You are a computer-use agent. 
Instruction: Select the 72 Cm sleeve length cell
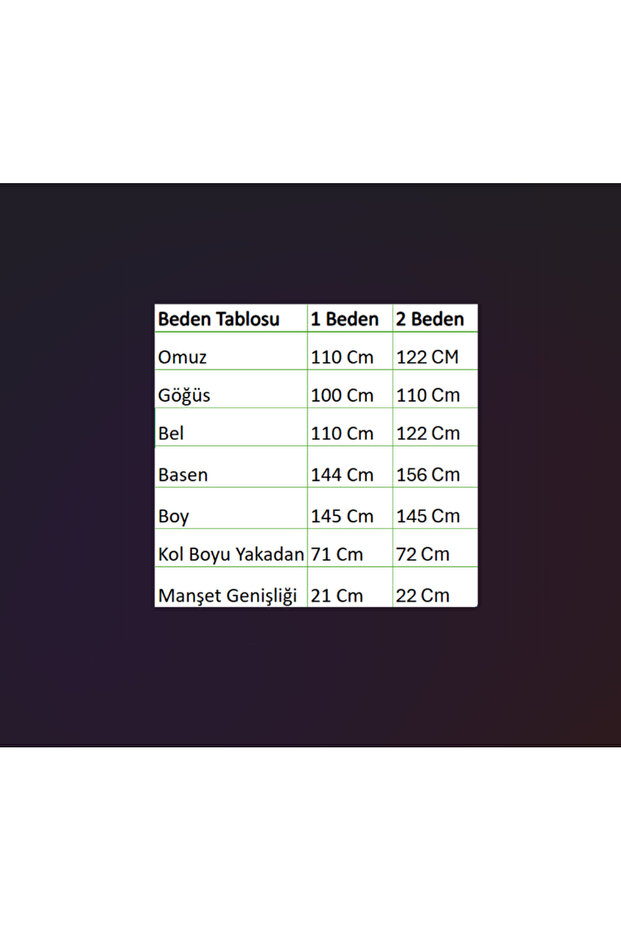point(423,553)
